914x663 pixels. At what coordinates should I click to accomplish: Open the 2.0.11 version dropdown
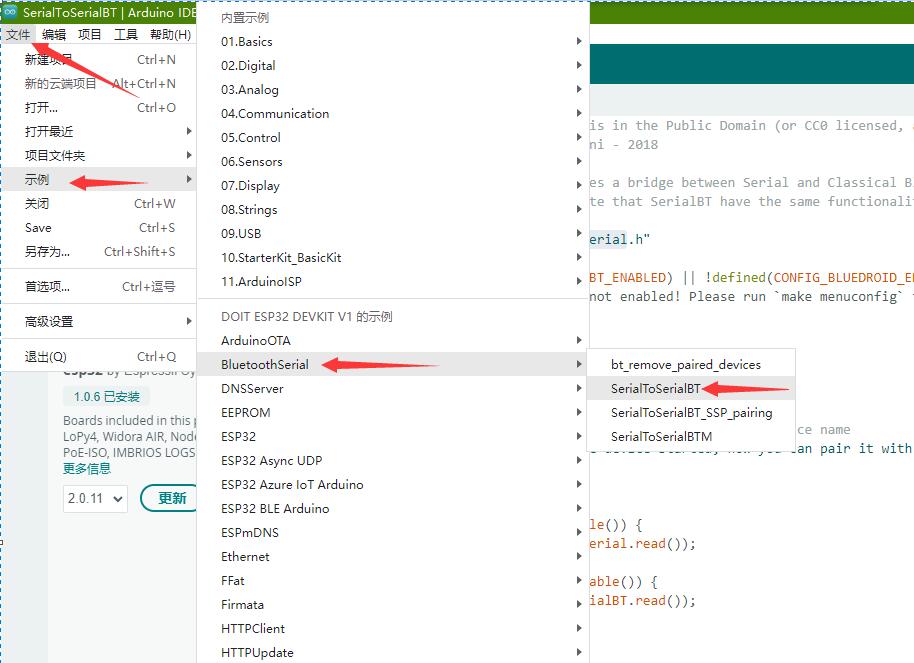pos(95,499)
